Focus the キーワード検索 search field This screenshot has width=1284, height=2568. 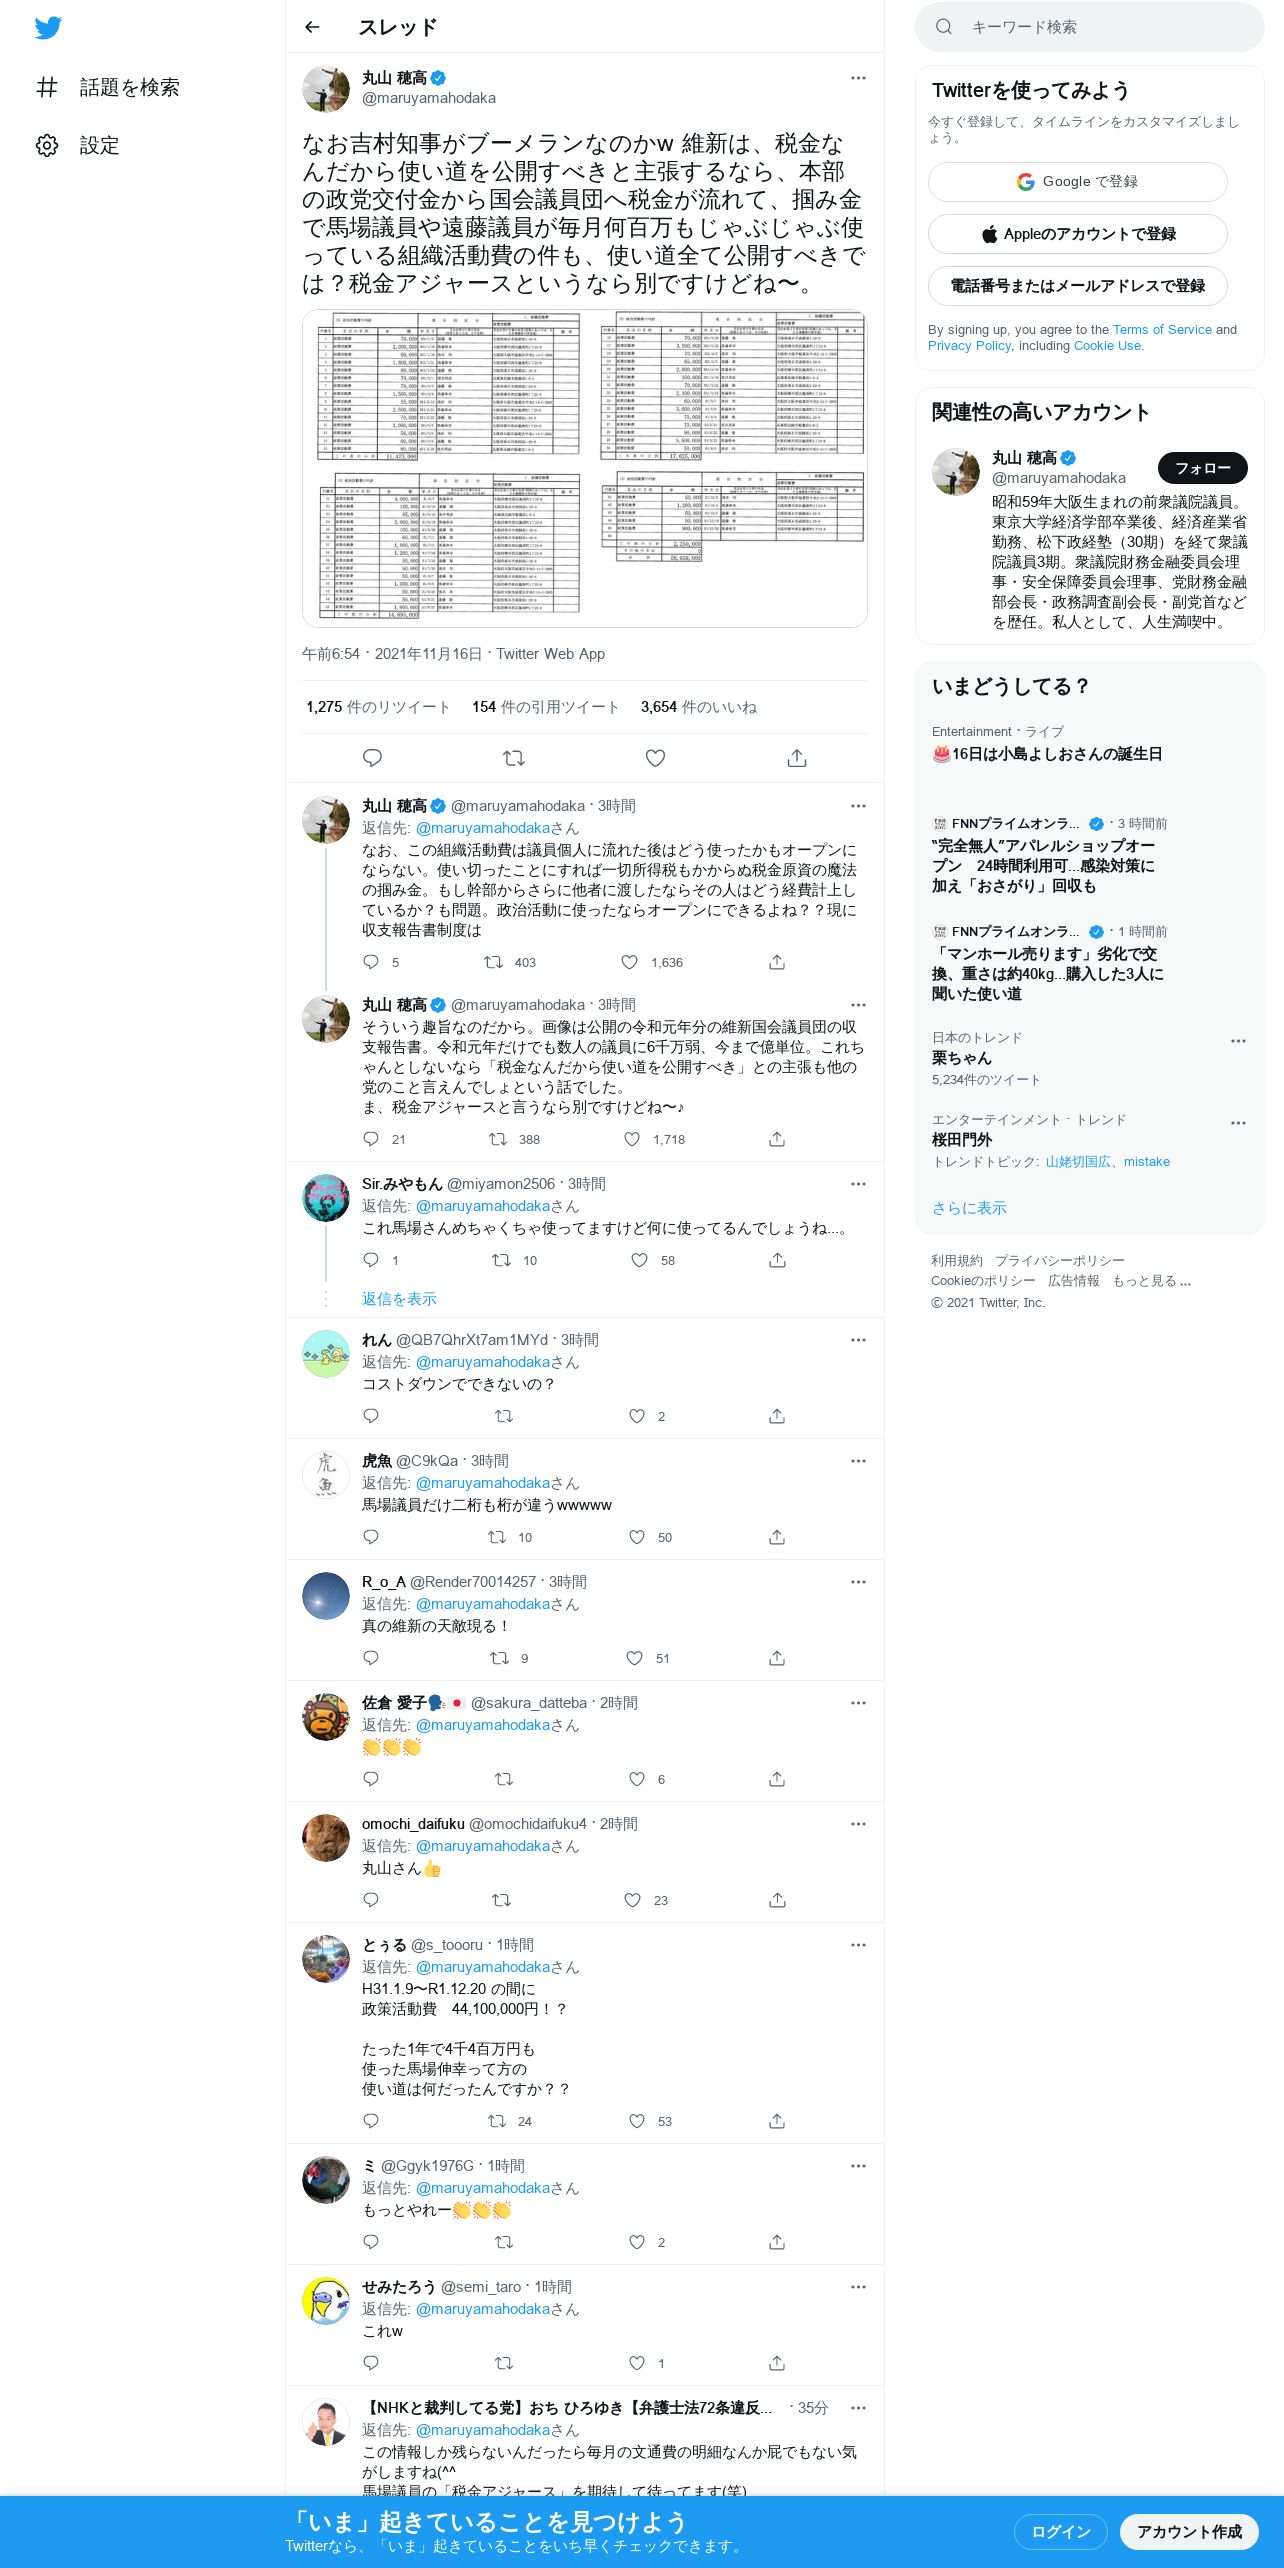(1090, 27)
